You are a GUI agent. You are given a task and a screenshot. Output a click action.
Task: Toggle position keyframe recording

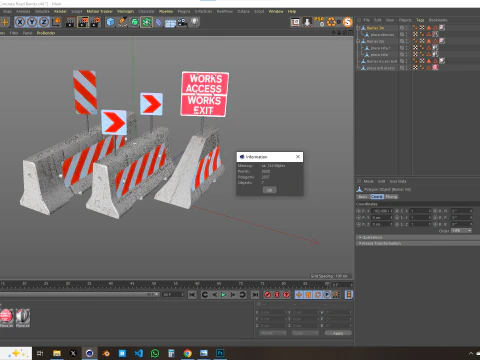click(x=299, y=295)
